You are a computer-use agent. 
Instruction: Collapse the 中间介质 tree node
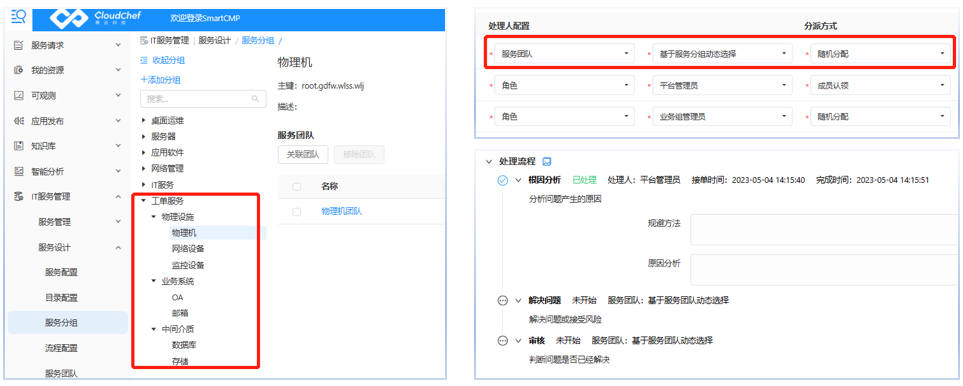[x=154, y=329]
